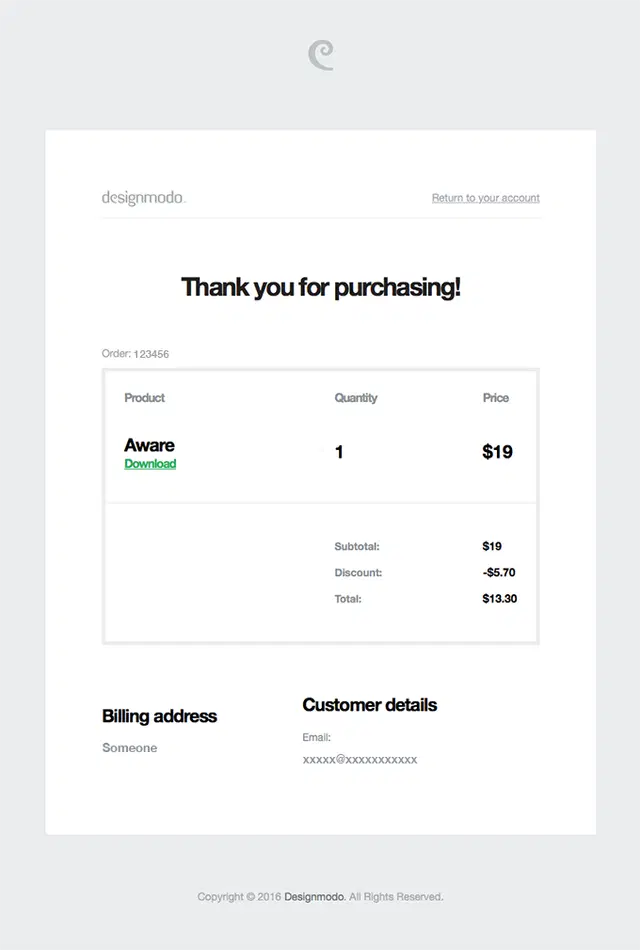
Task: Click the discount amount -$5.70
Action: (499, 573)
